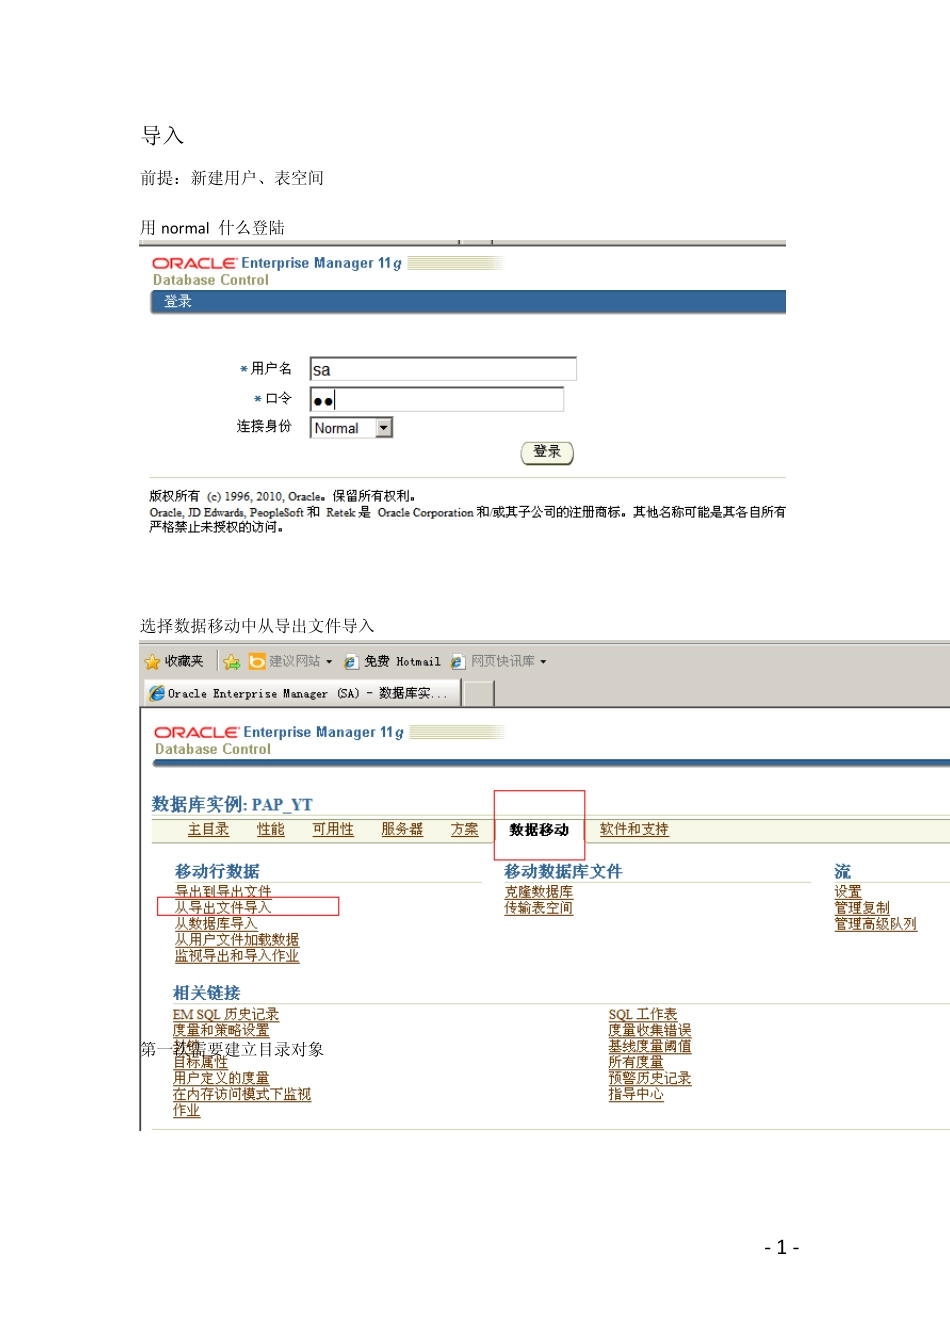Open the 网页快讯库 web slice icon
Screen dimensions: 950x1344
(x=458, y=662)
